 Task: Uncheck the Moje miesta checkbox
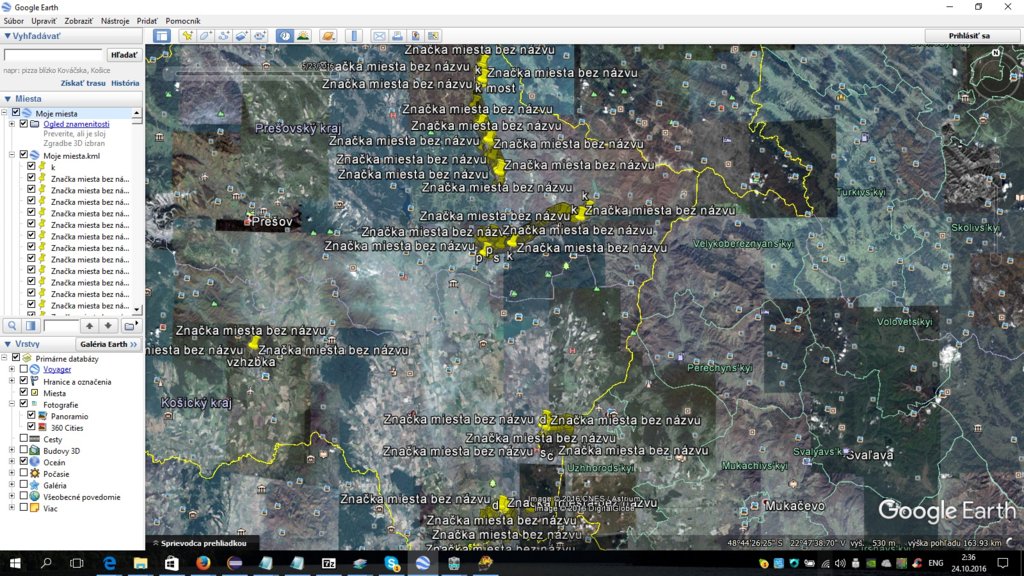[16, 113]
